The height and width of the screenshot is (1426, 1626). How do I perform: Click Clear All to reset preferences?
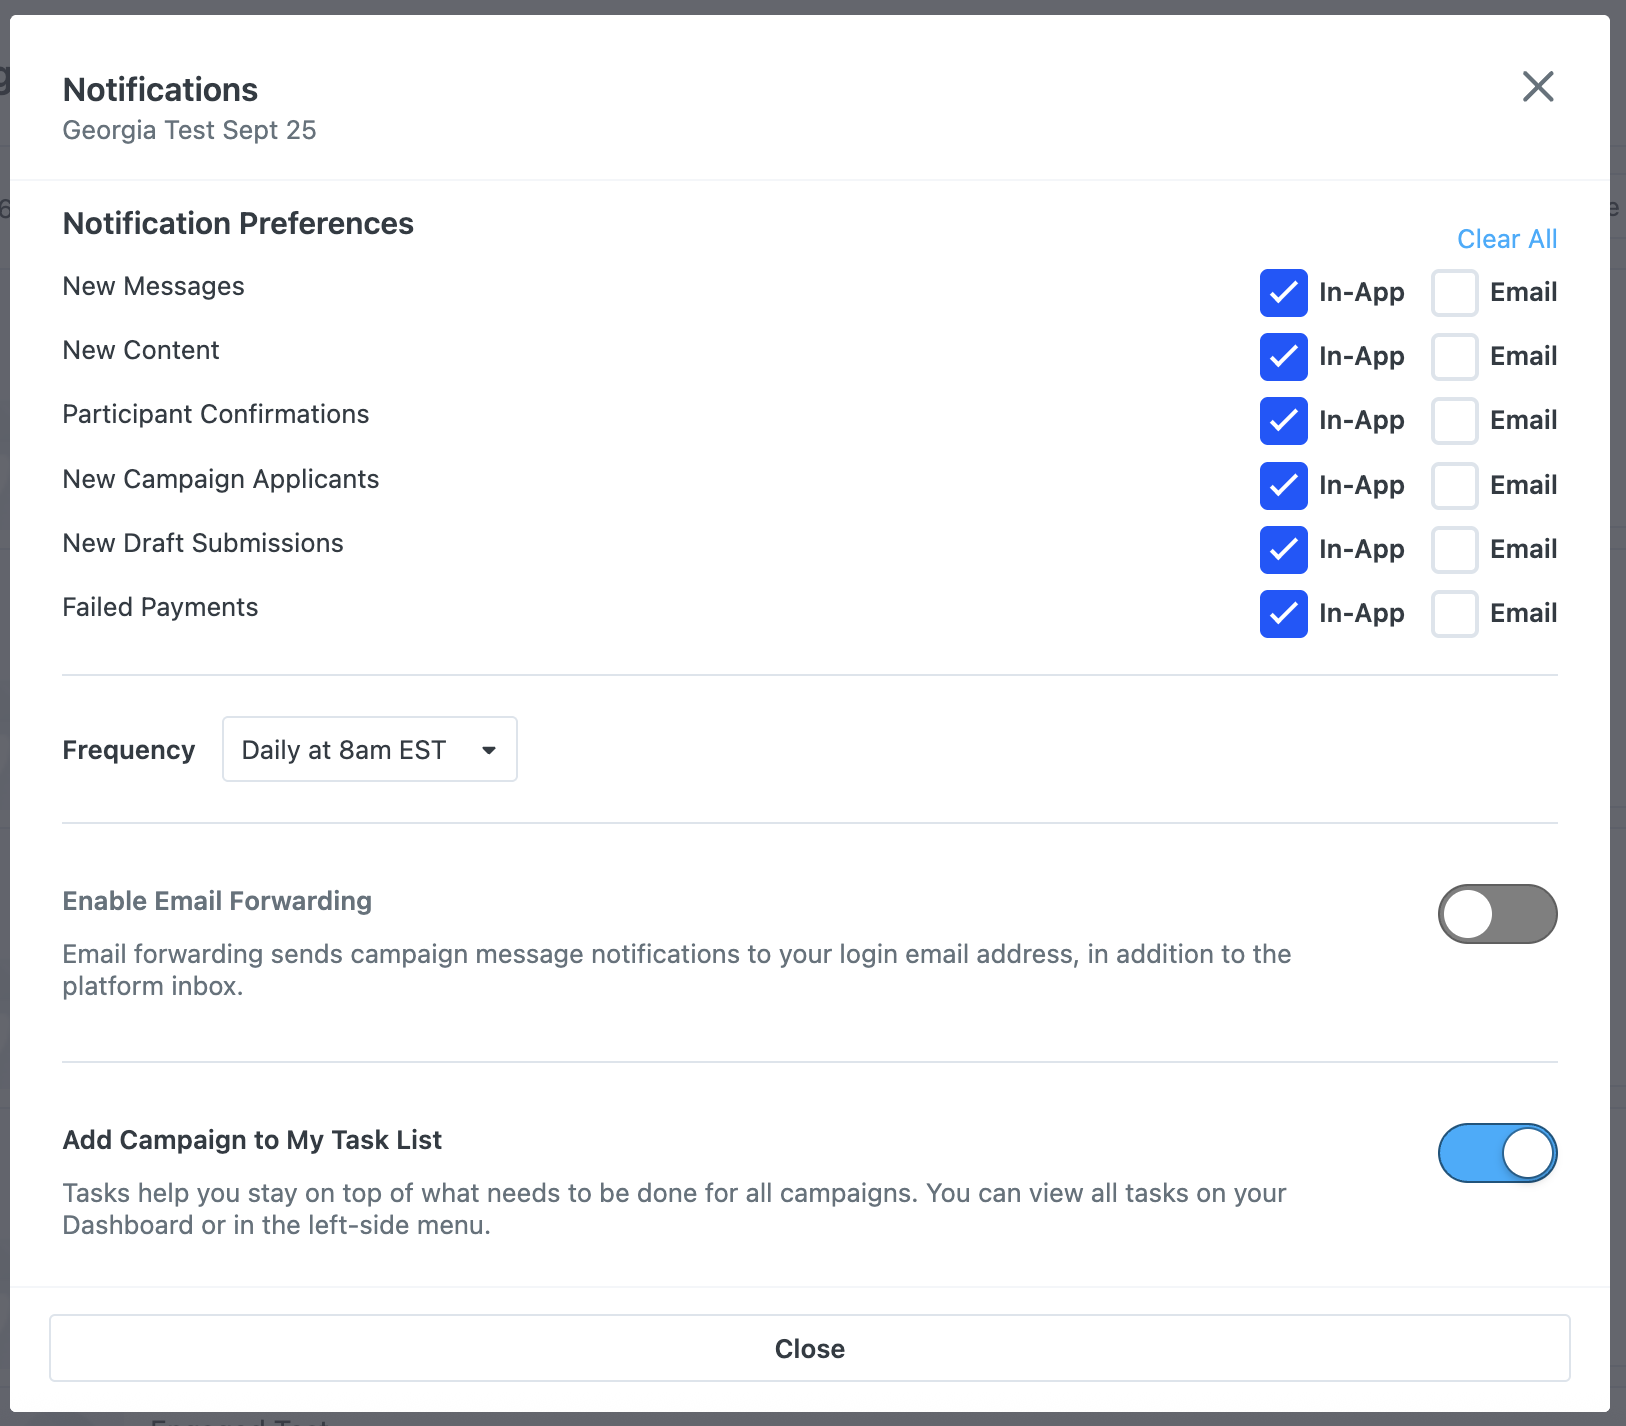click(1507, 239)
